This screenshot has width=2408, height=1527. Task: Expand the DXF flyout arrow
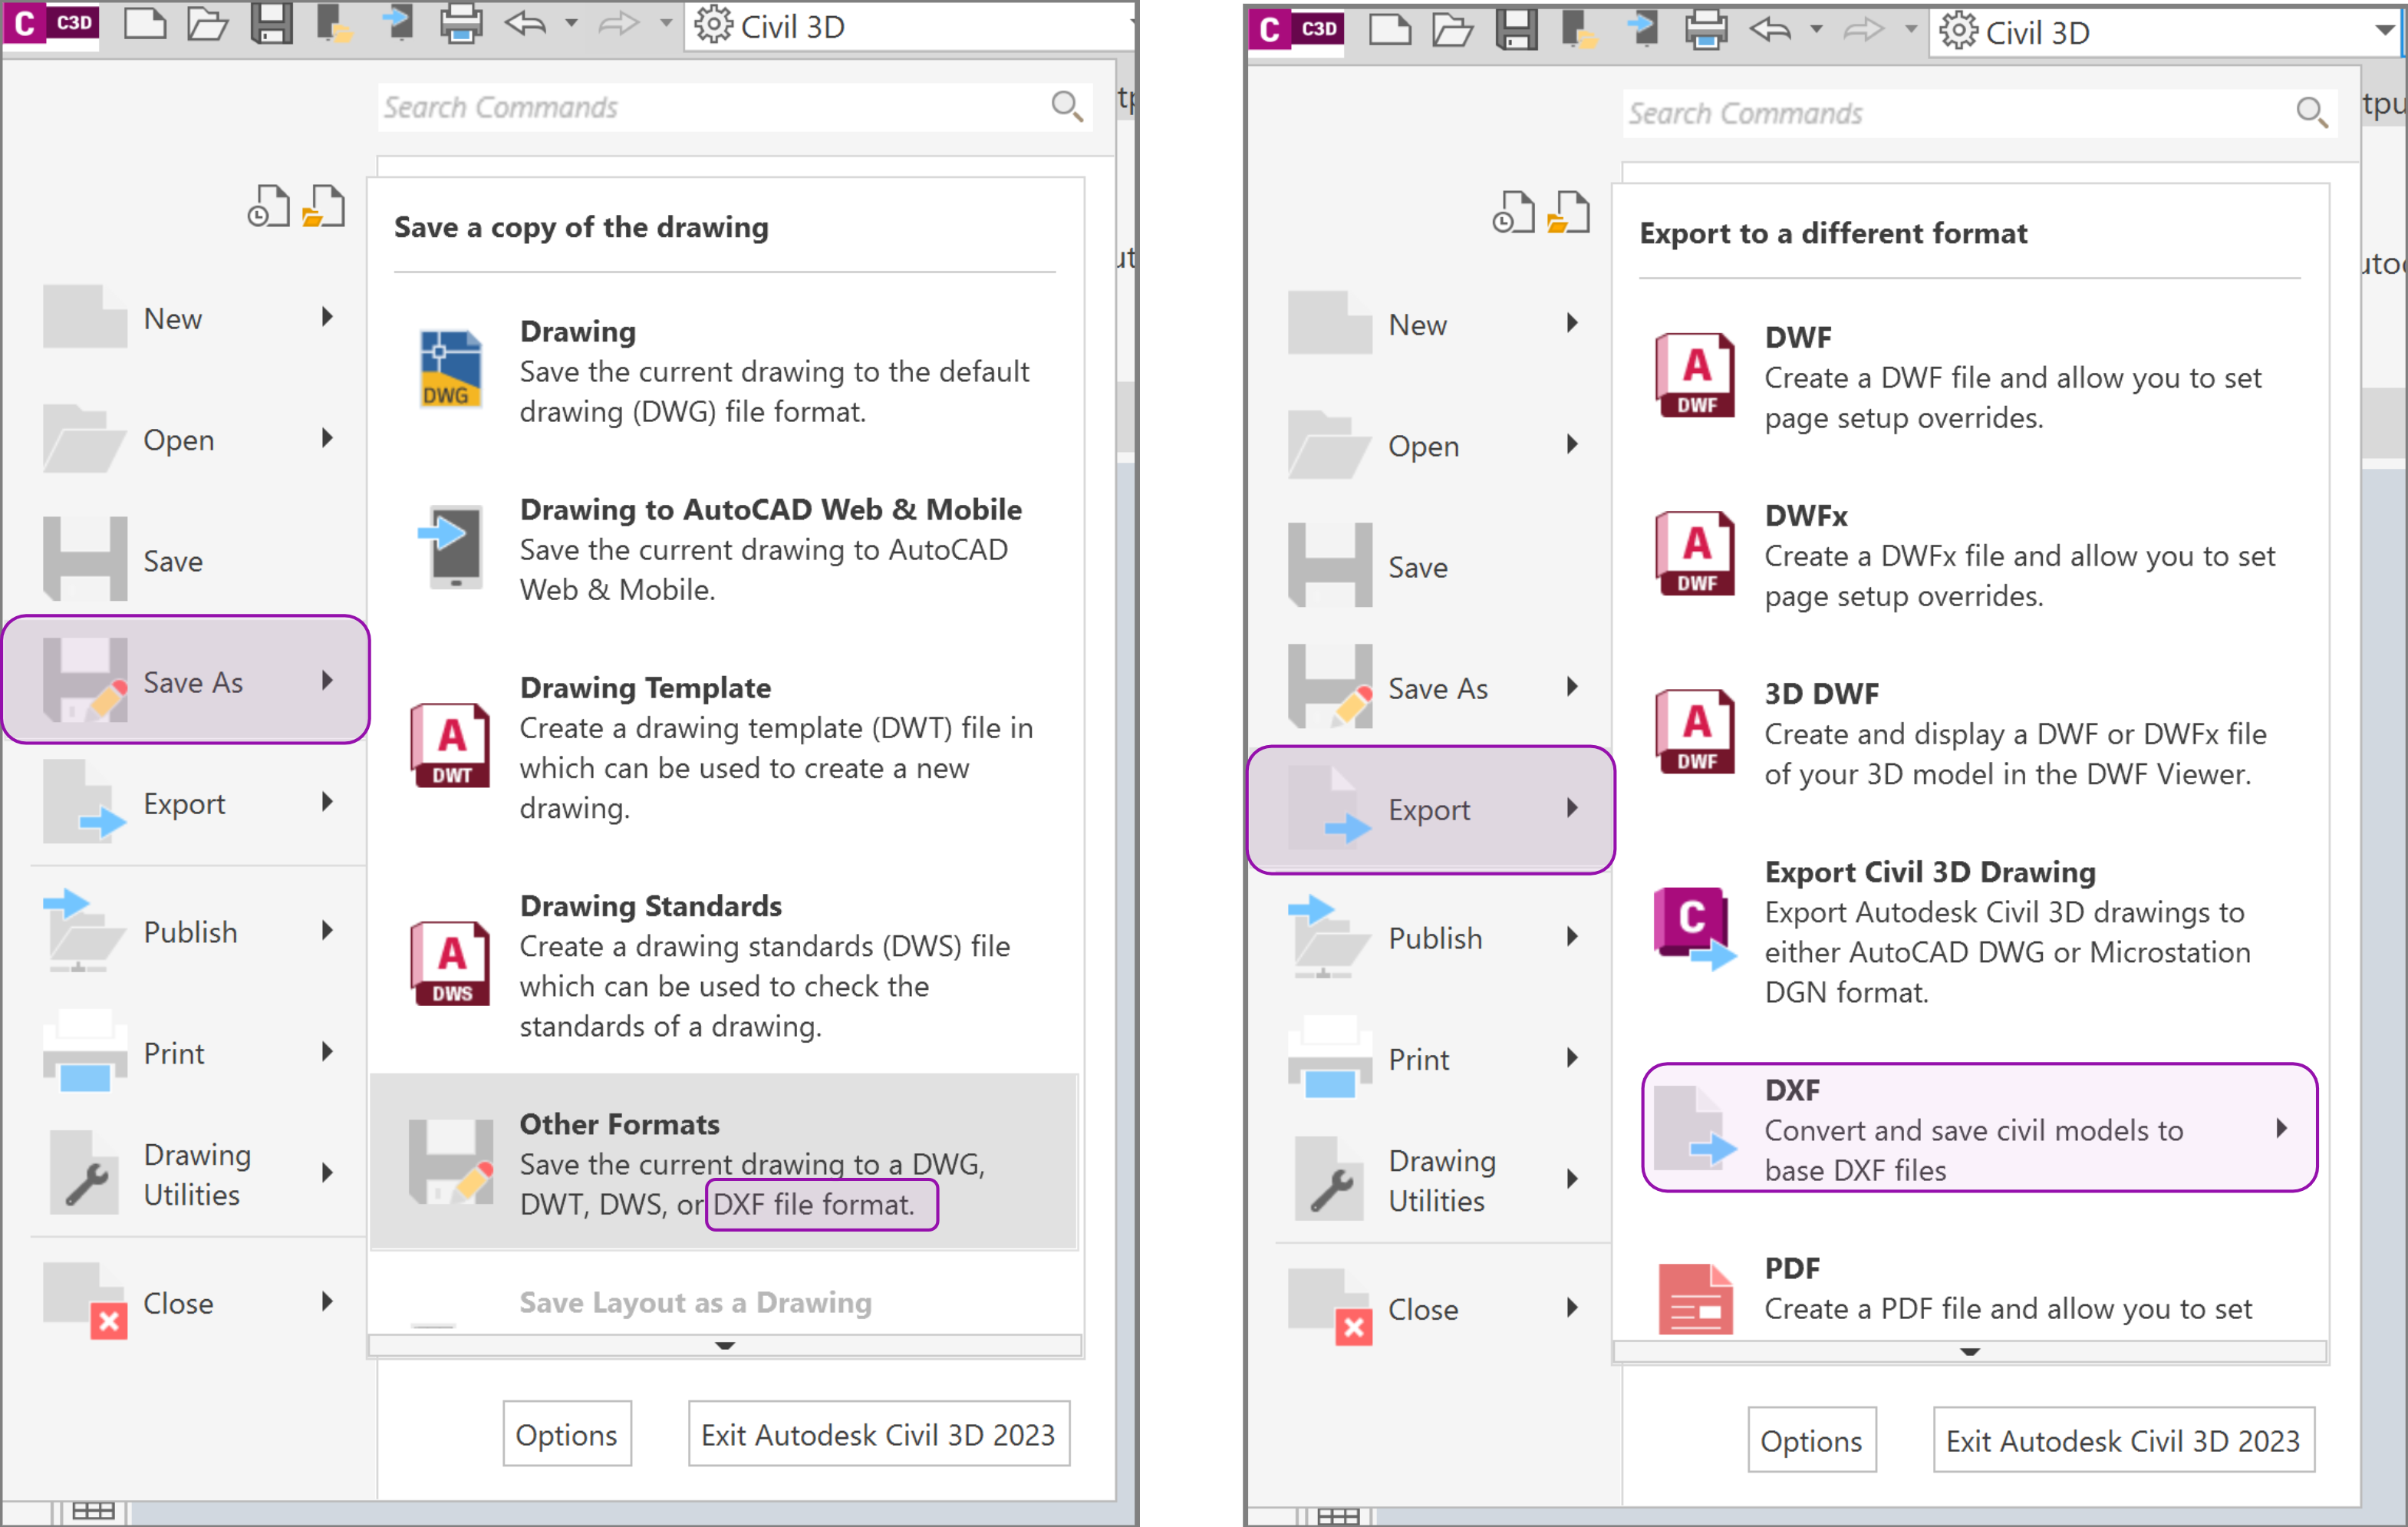click(2282, 1128)
